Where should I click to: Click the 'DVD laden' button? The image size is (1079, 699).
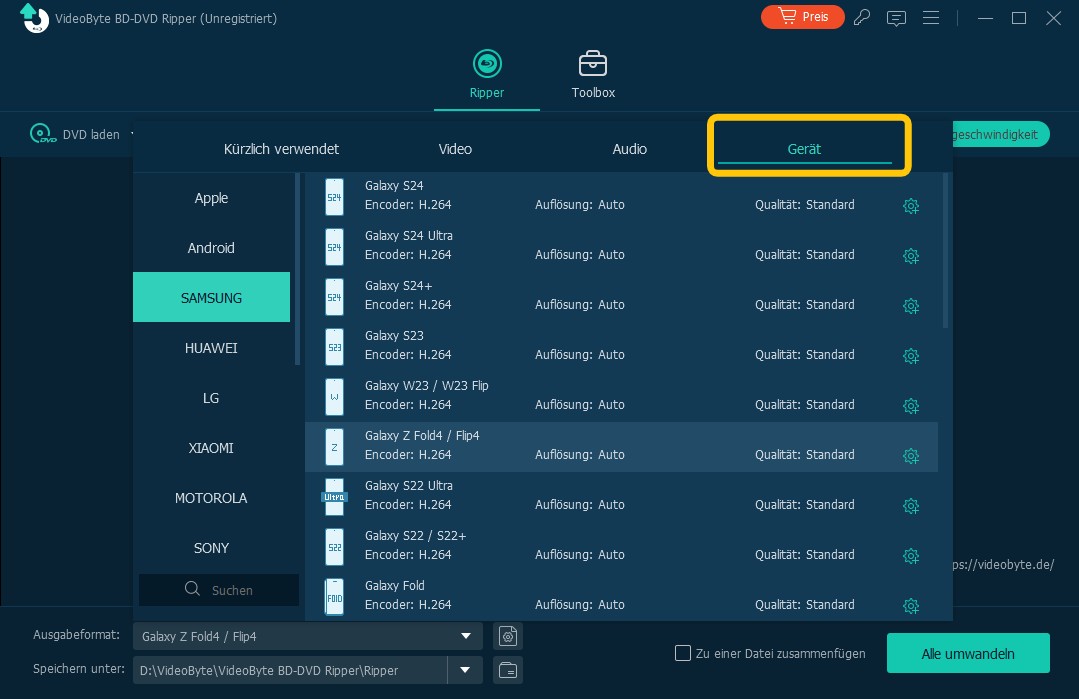pyautogui.click(x=75, y=134)
